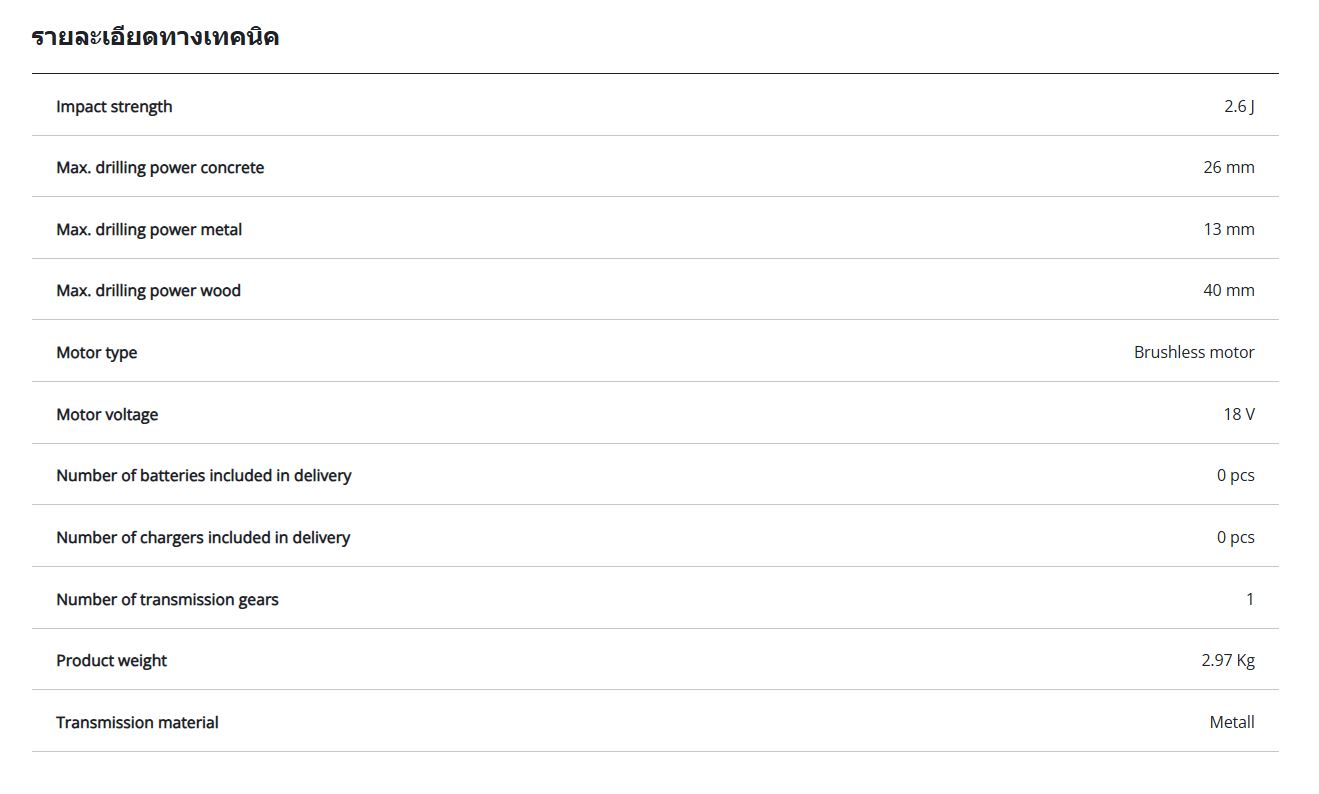The image size is (1319, 794).
Task: Click Number of chargers included in delivery
Action: point(203,537)
